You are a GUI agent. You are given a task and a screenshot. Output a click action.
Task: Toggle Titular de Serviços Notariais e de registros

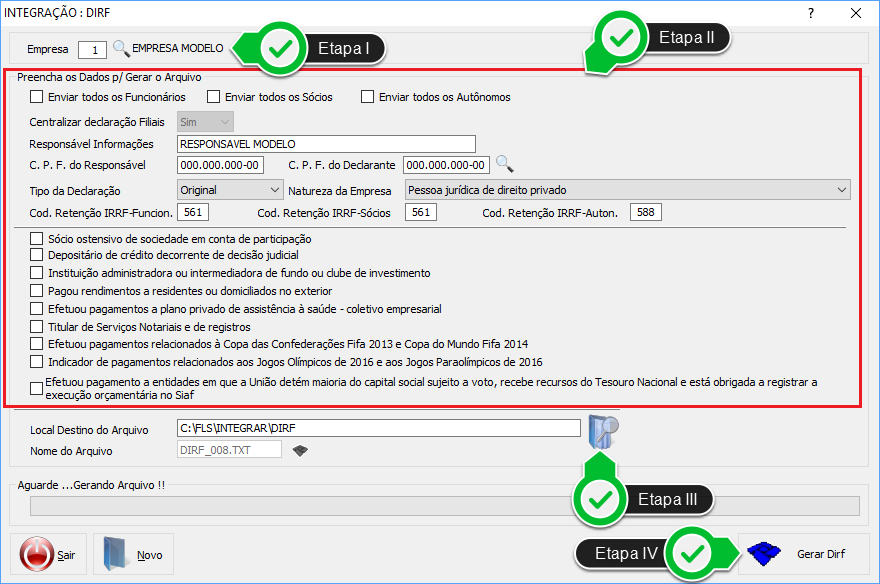tap(37, 326)
